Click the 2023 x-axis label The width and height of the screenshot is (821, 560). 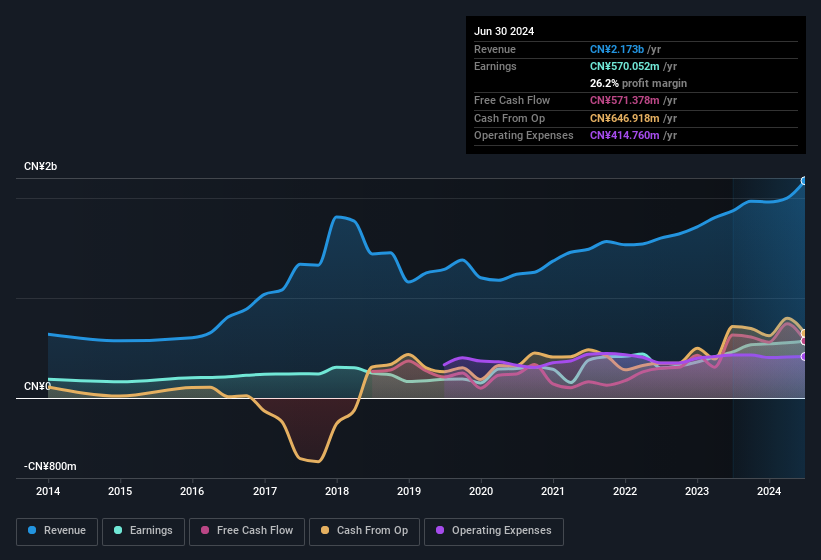697,491
